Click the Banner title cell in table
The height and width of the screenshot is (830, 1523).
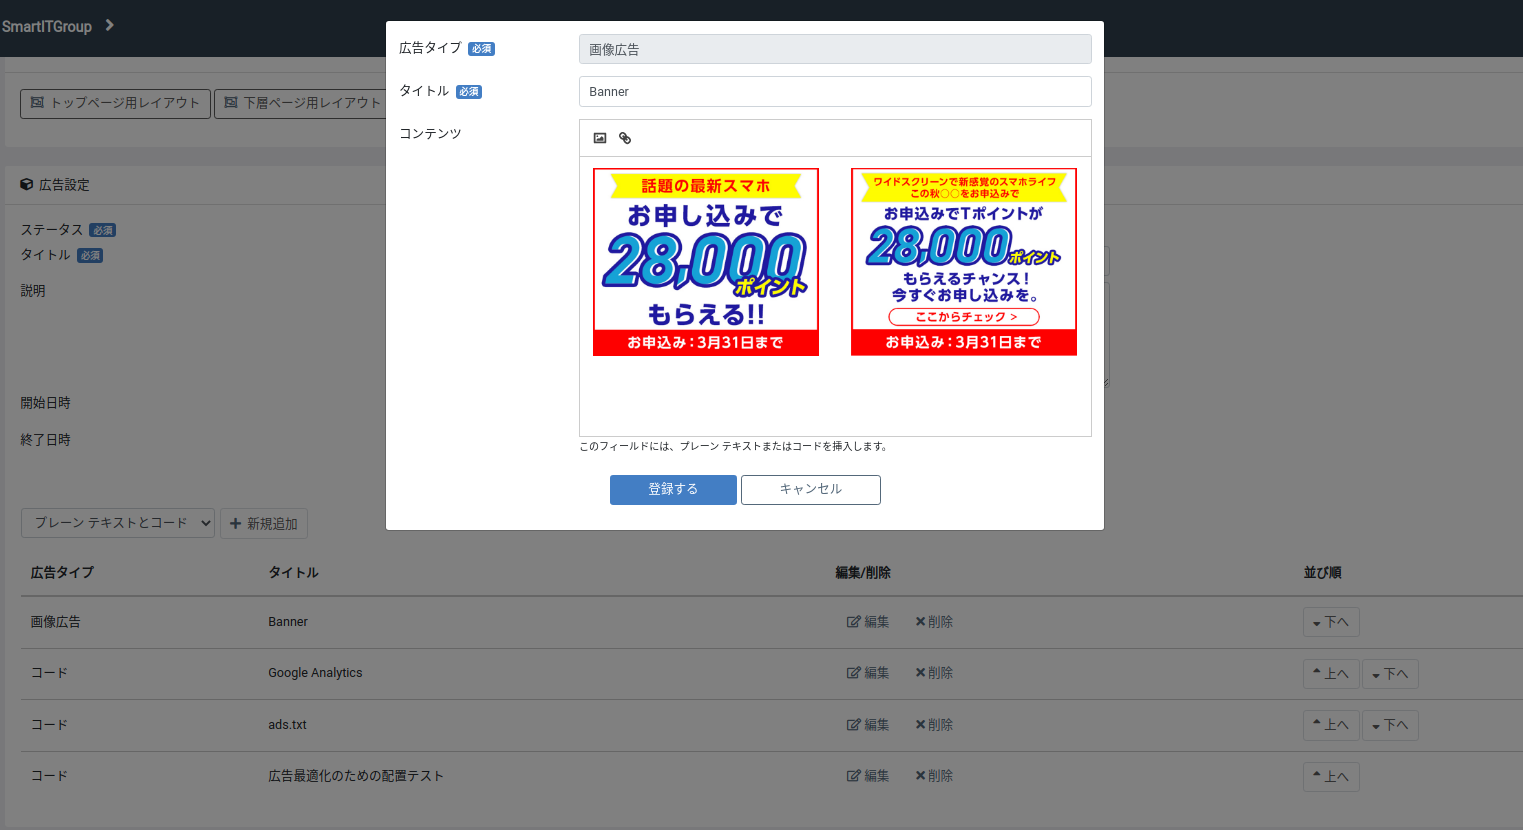click(x=288, y=622)
